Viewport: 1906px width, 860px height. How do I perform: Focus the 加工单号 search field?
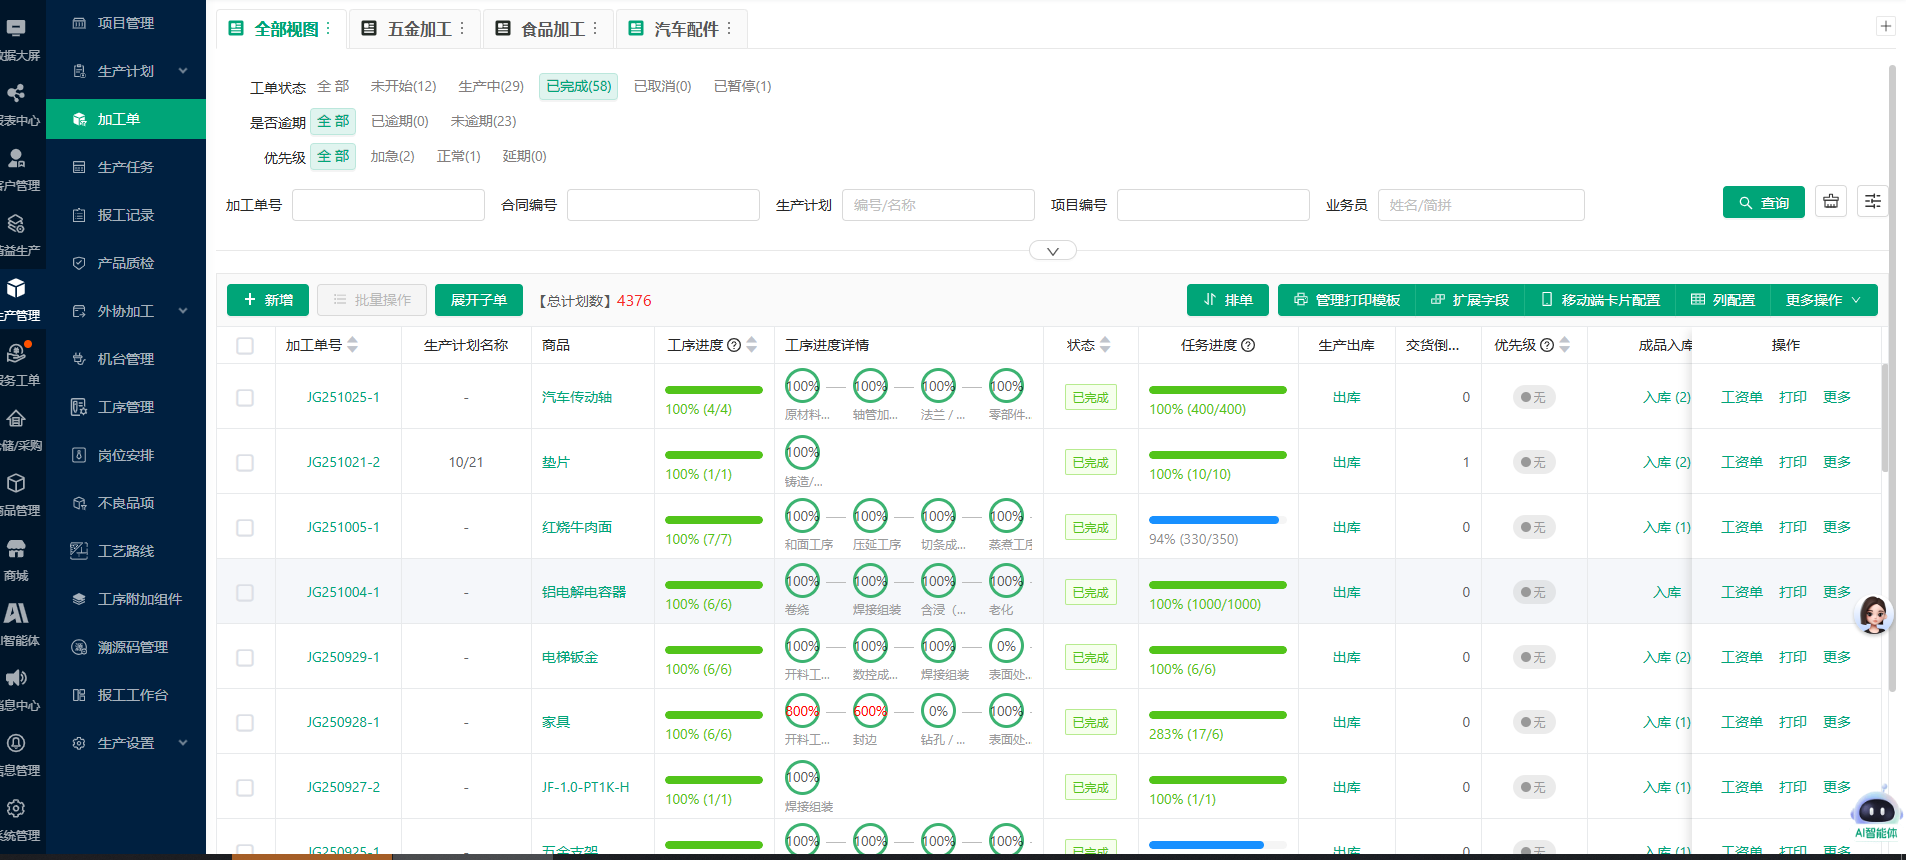pos(388,205)
